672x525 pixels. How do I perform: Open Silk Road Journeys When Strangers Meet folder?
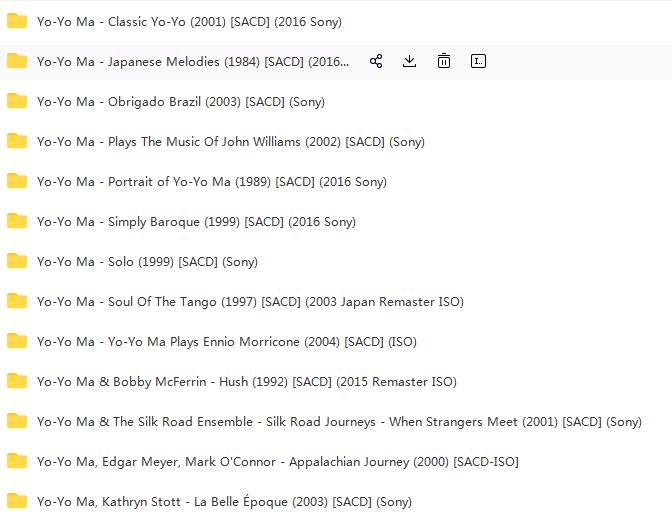point(339,422)
